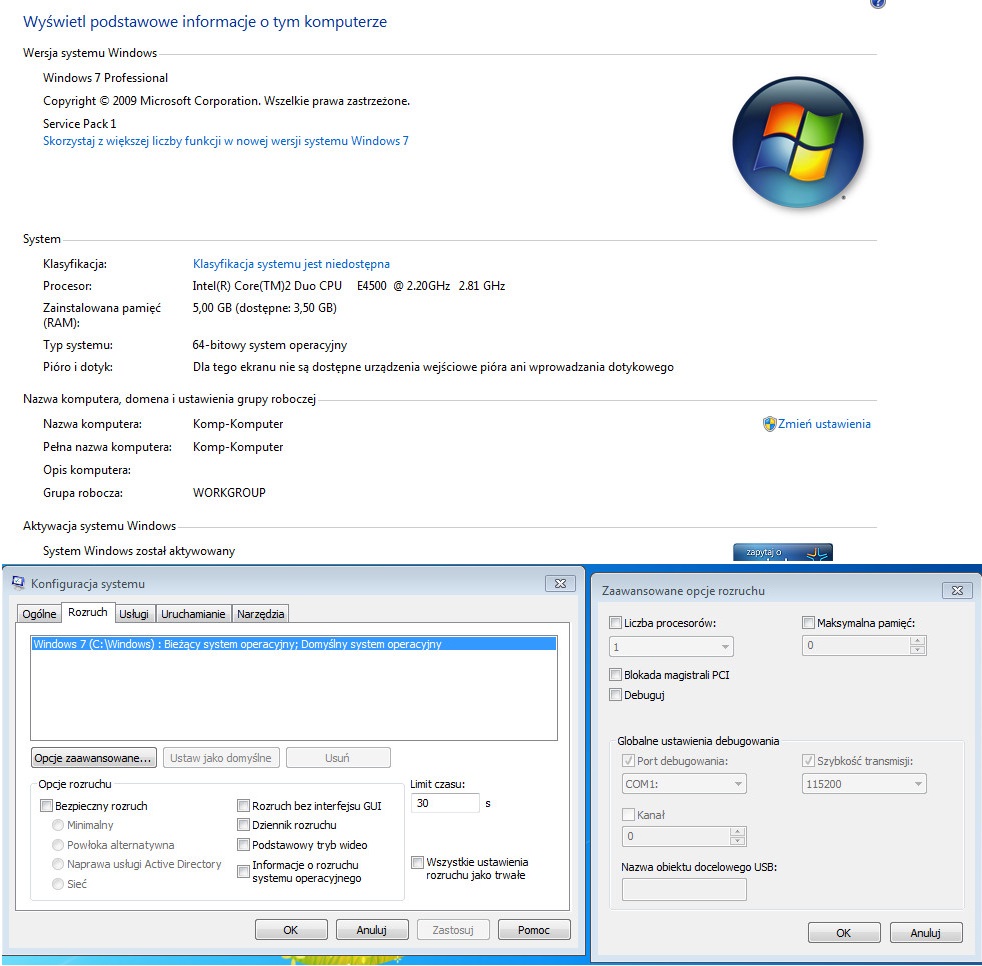Click the 'Service Pack 1' text
This screenshot has width=982, height=966.
pos(80,123)
